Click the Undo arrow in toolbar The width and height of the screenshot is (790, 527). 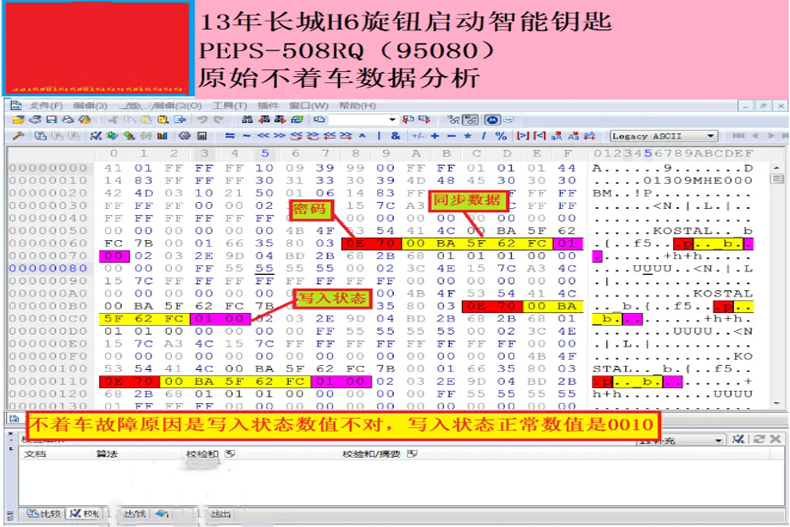(x=202, y=120)
